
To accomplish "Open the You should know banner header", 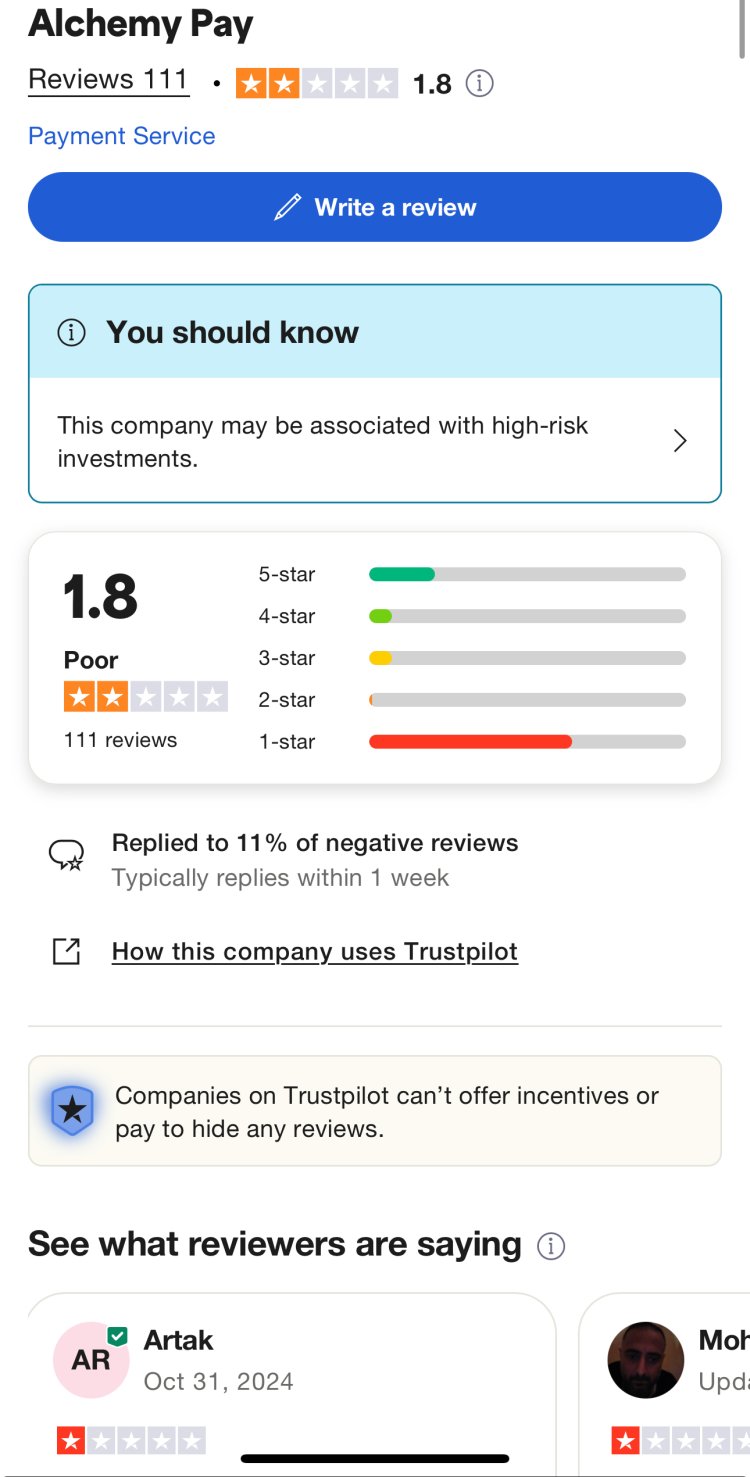I will point(232,332).
